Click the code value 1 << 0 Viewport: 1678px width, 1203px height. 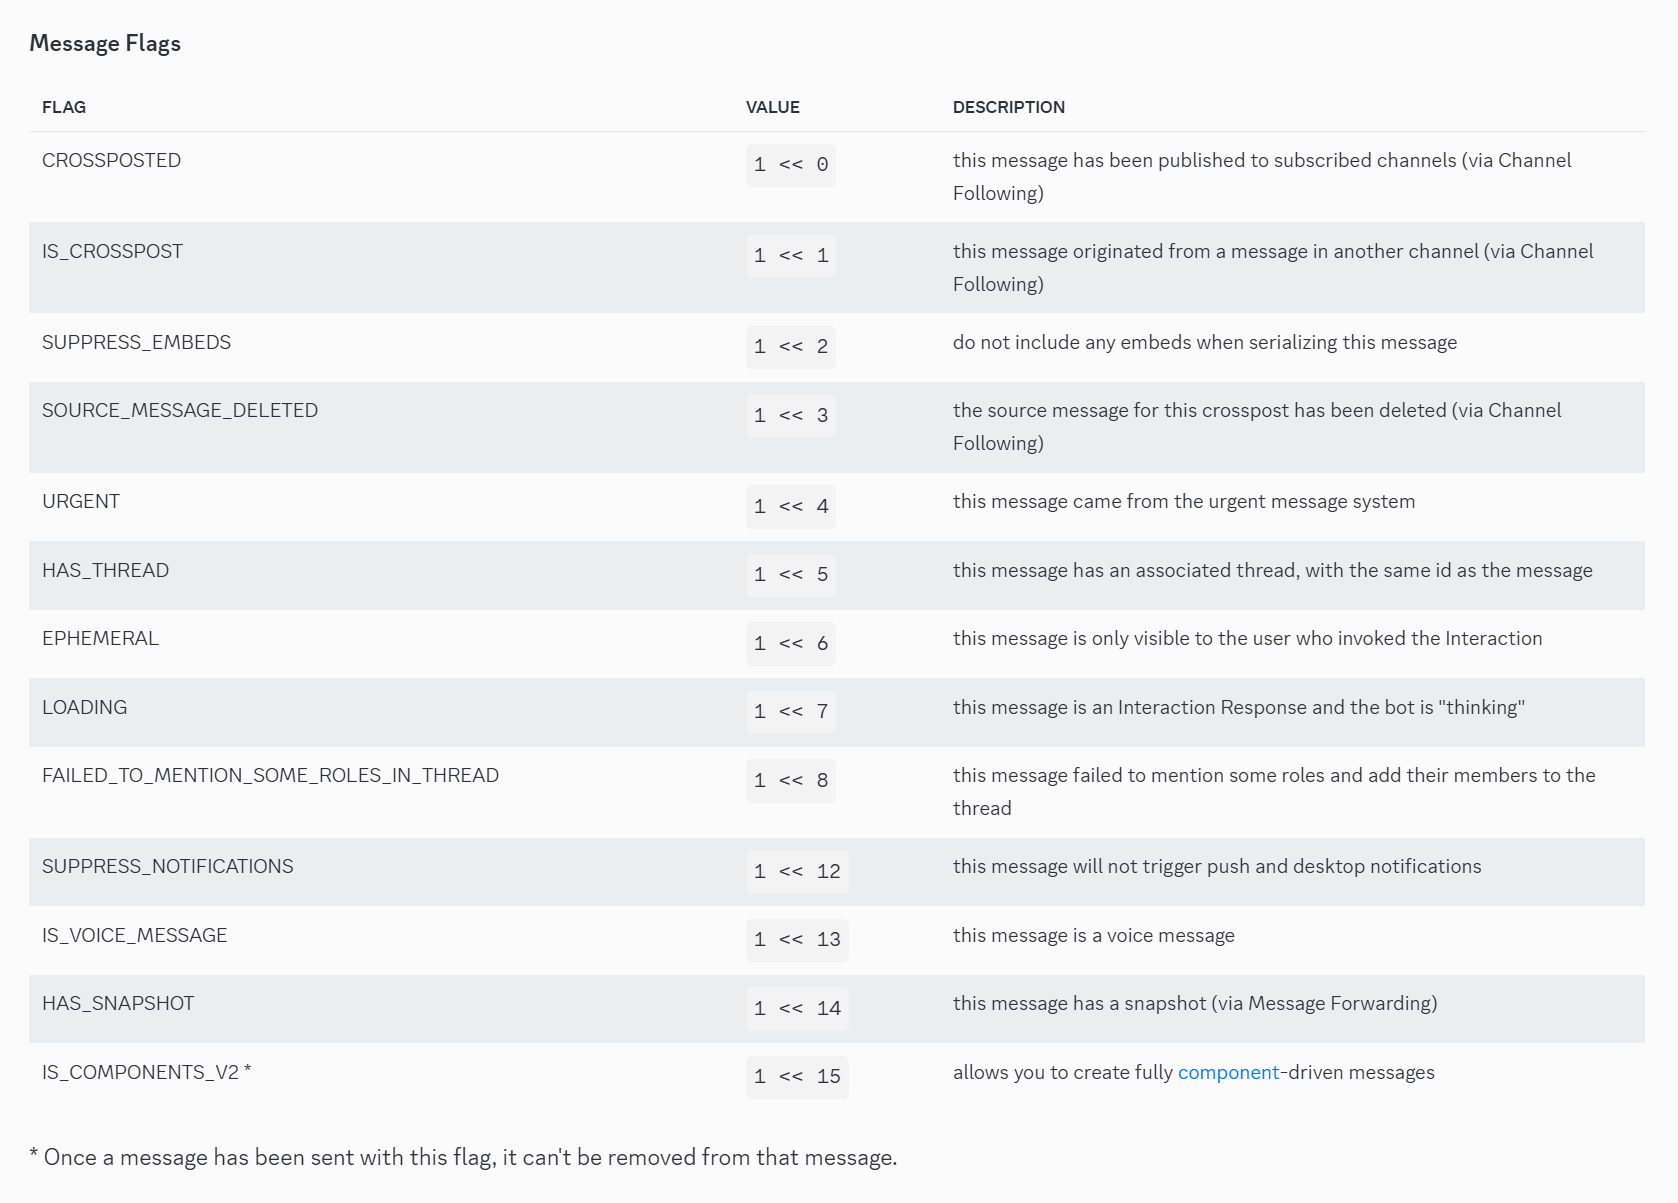[x=791, y=165]
